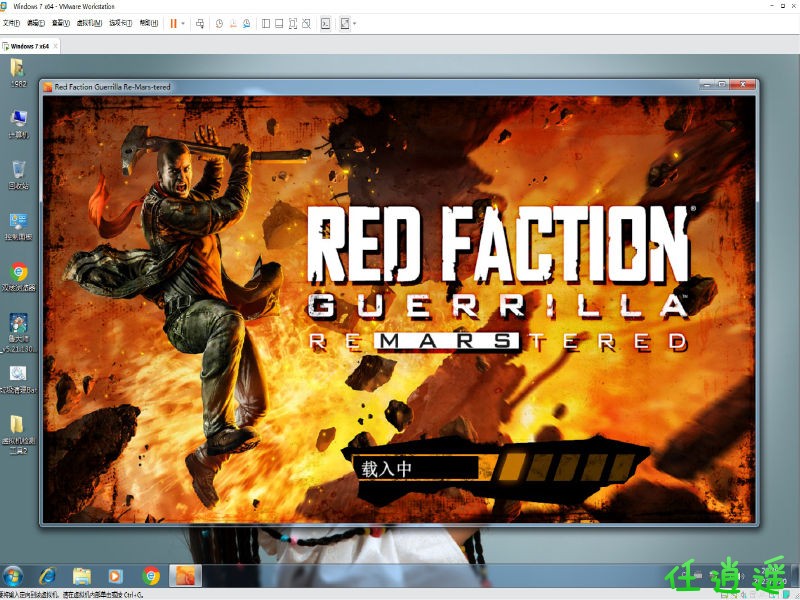Select the Recycle Bin desktop icon

pos(18,175)
